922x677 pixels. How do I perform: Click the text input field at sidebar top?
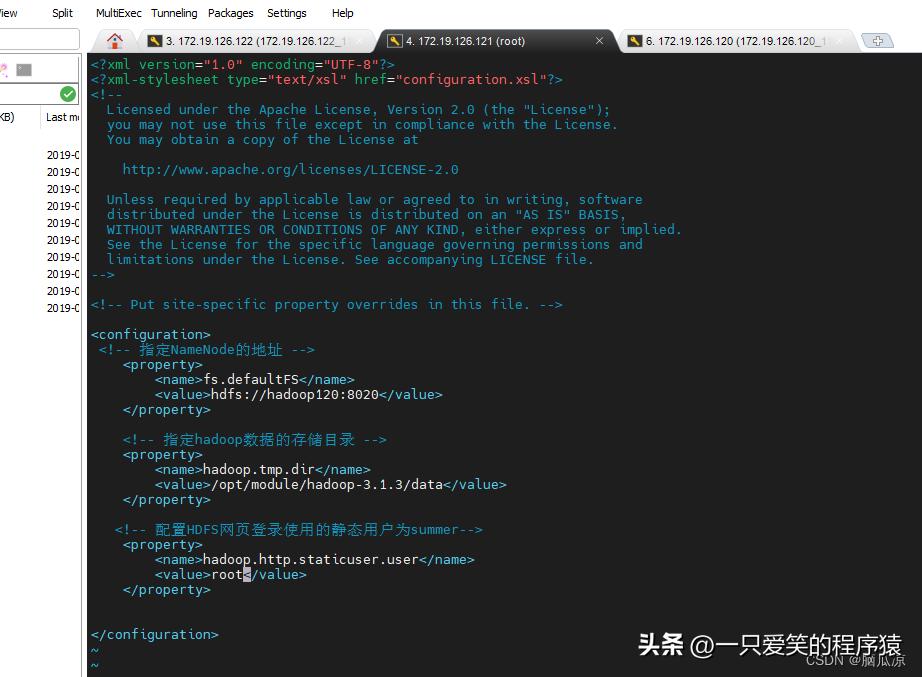[x=40, y=38]
